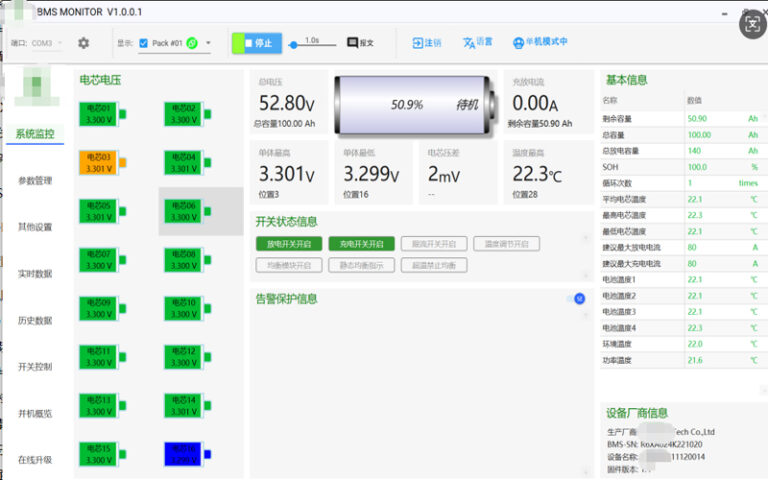This screenshot has width=768, height=480.
Task: Click the 注销 logout icon
Action: (x=418, y=43)
